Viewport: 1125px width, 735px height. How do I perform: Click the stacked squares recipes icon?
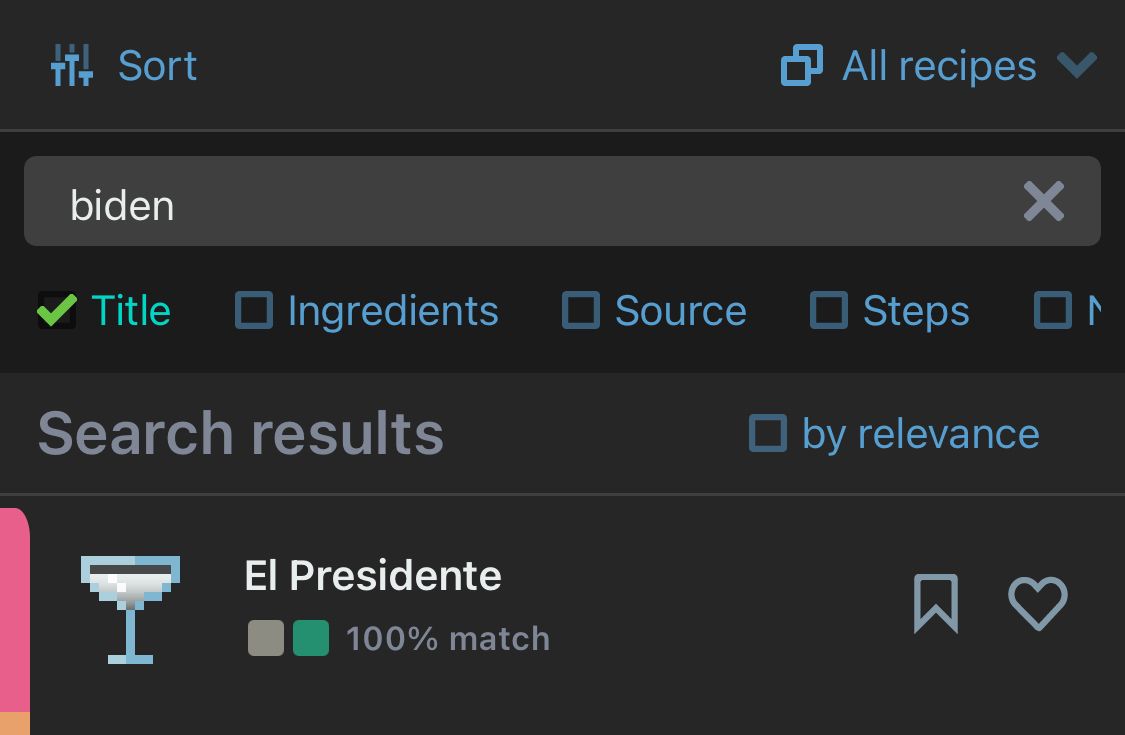pyautogui.click(x=802, y=66)
